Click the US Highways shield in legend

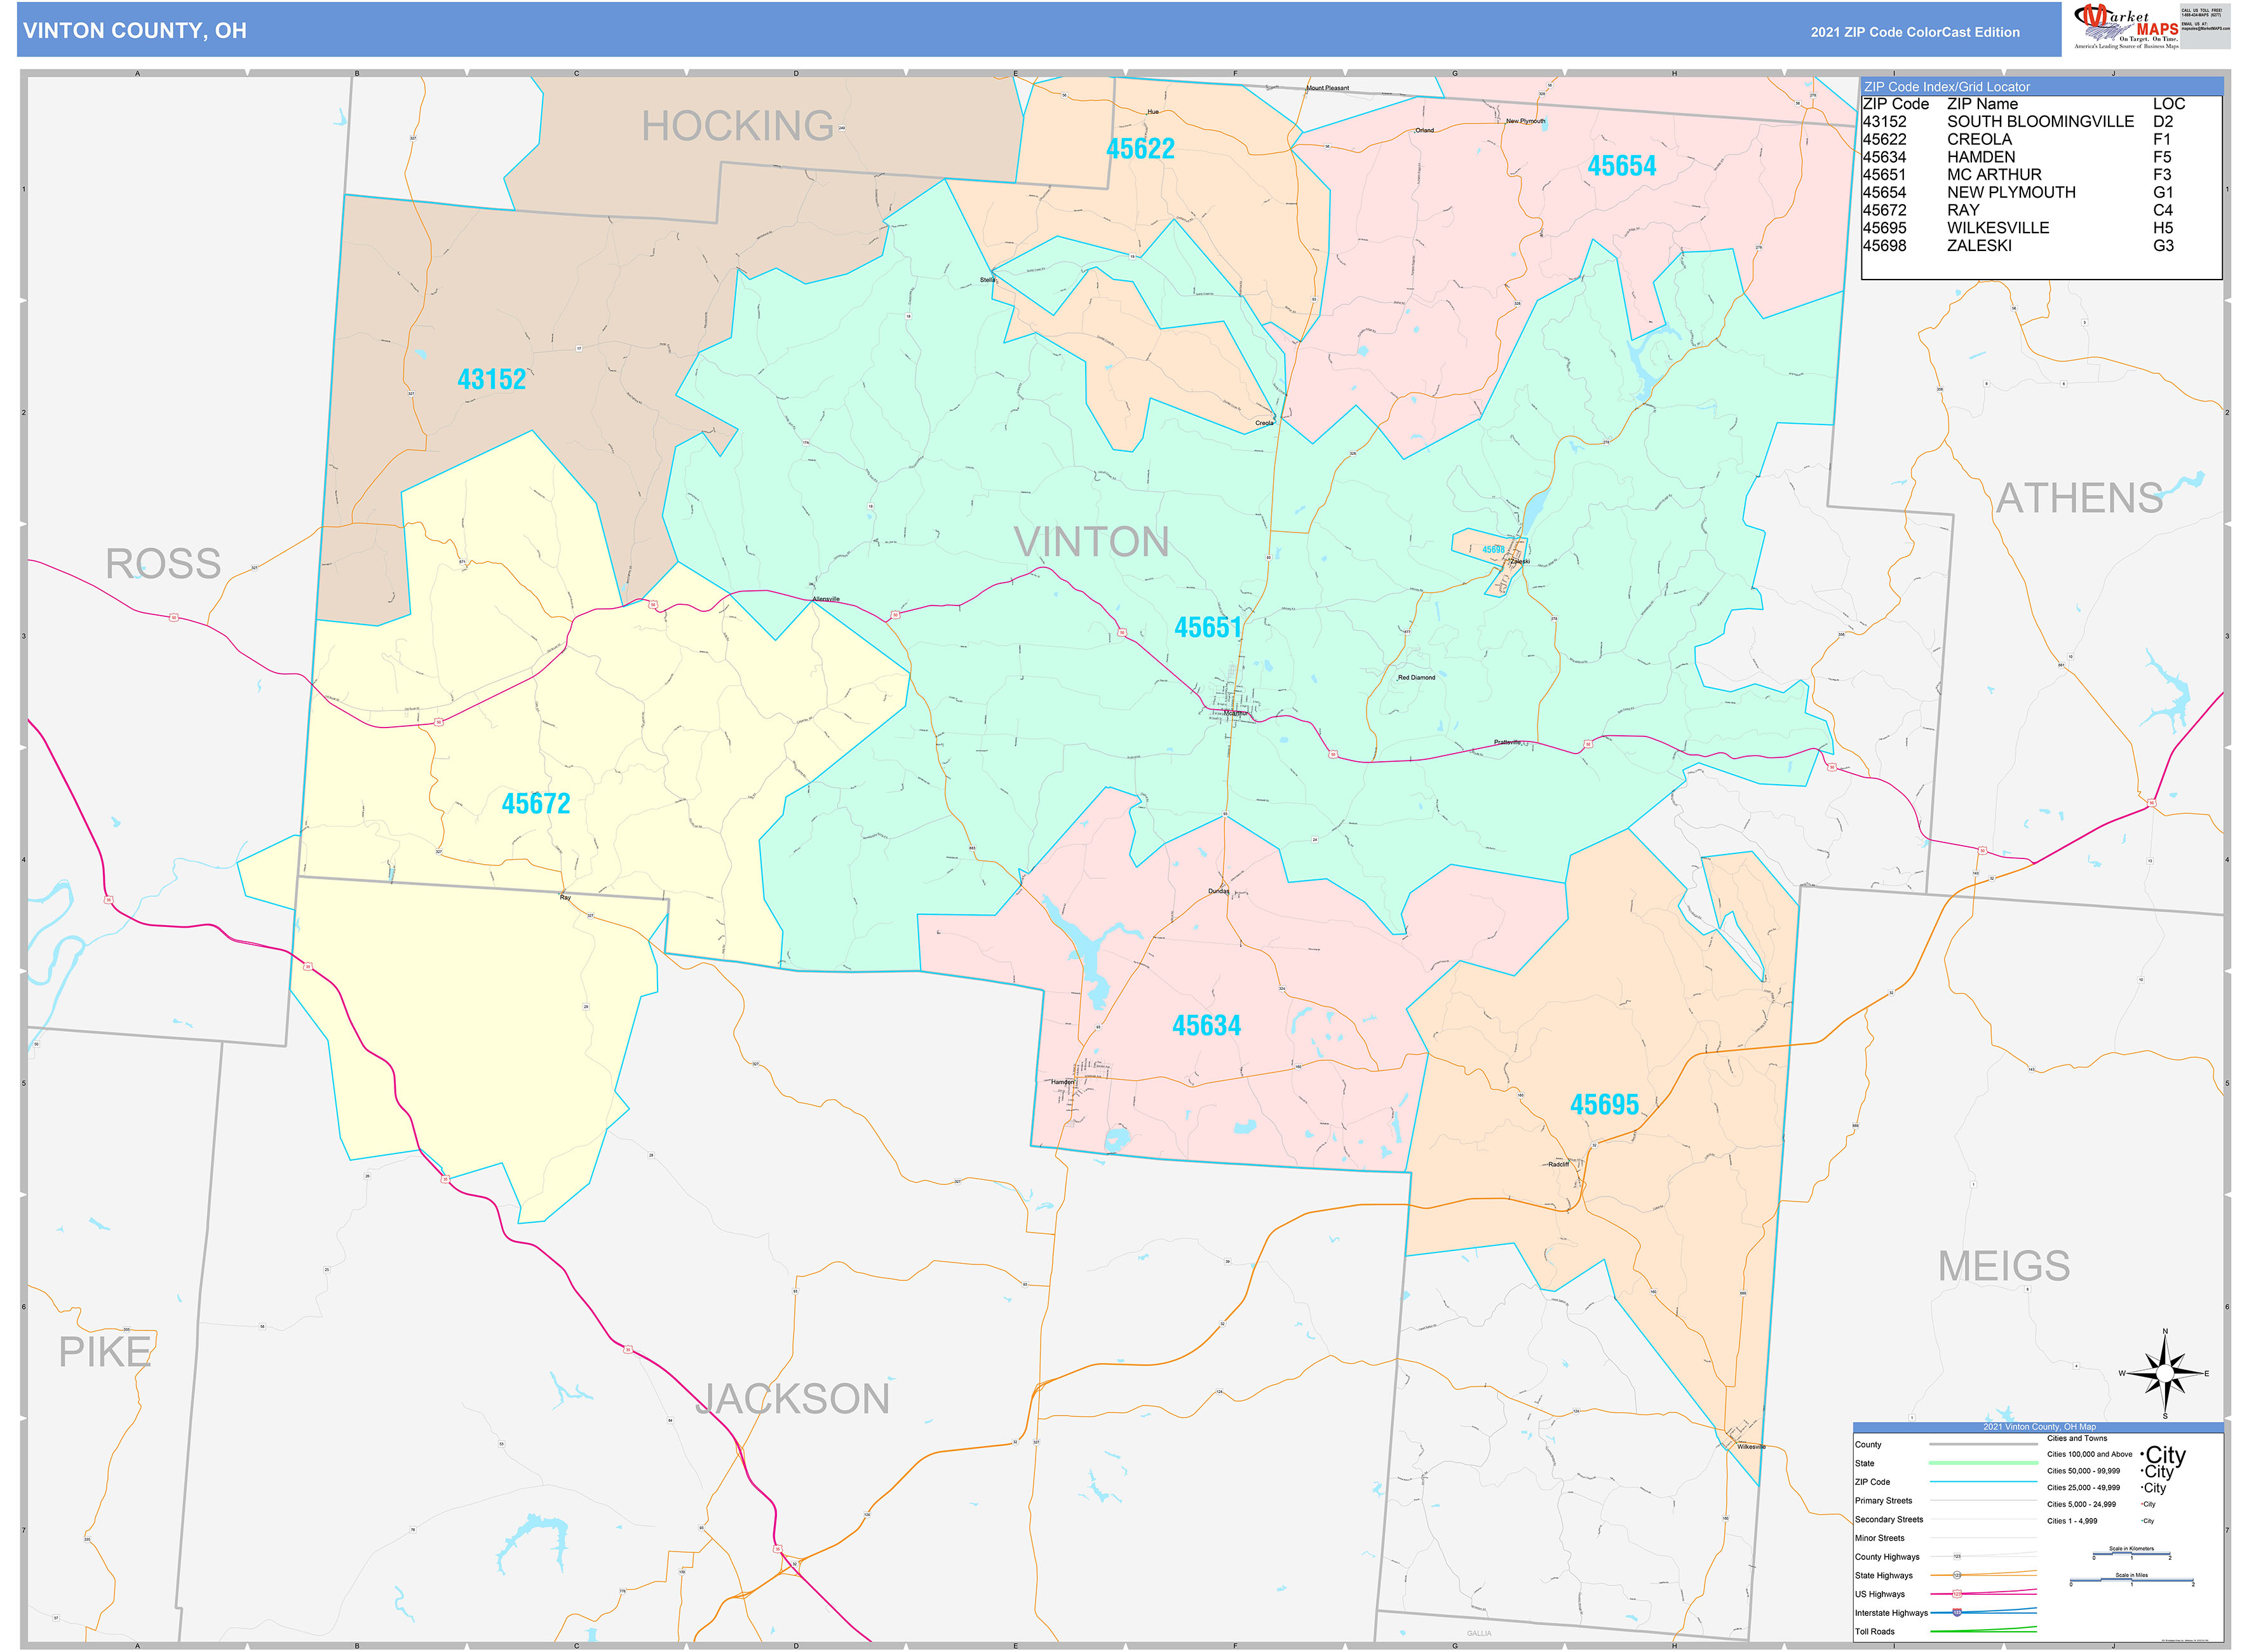click(x=1957, y=1594)
